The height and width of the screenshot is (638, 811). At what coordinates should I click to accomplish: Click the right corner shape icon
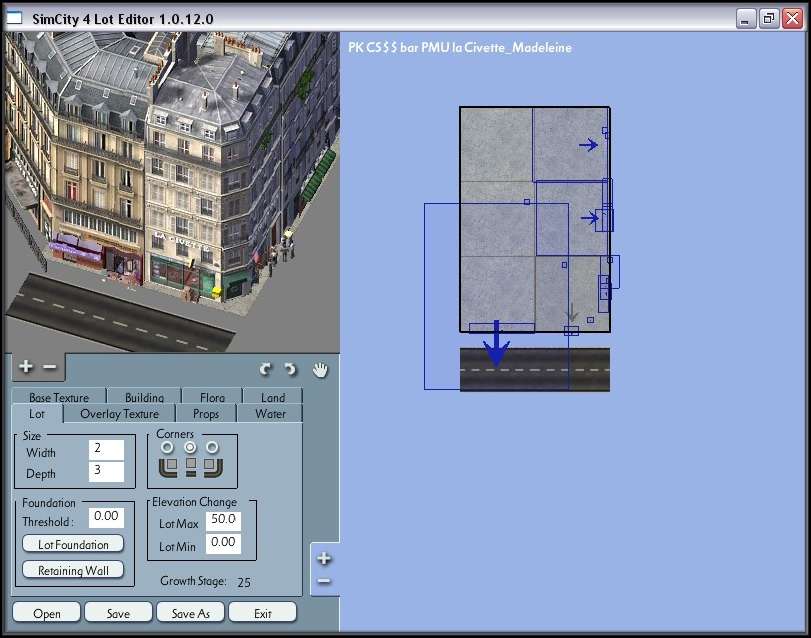[x=213, y=466]
